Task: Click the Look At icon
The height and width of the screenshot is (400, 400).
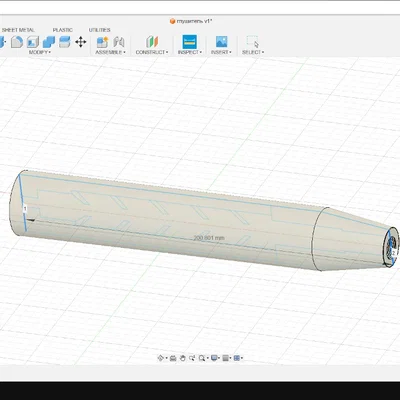Action: [x=173, y=358]
